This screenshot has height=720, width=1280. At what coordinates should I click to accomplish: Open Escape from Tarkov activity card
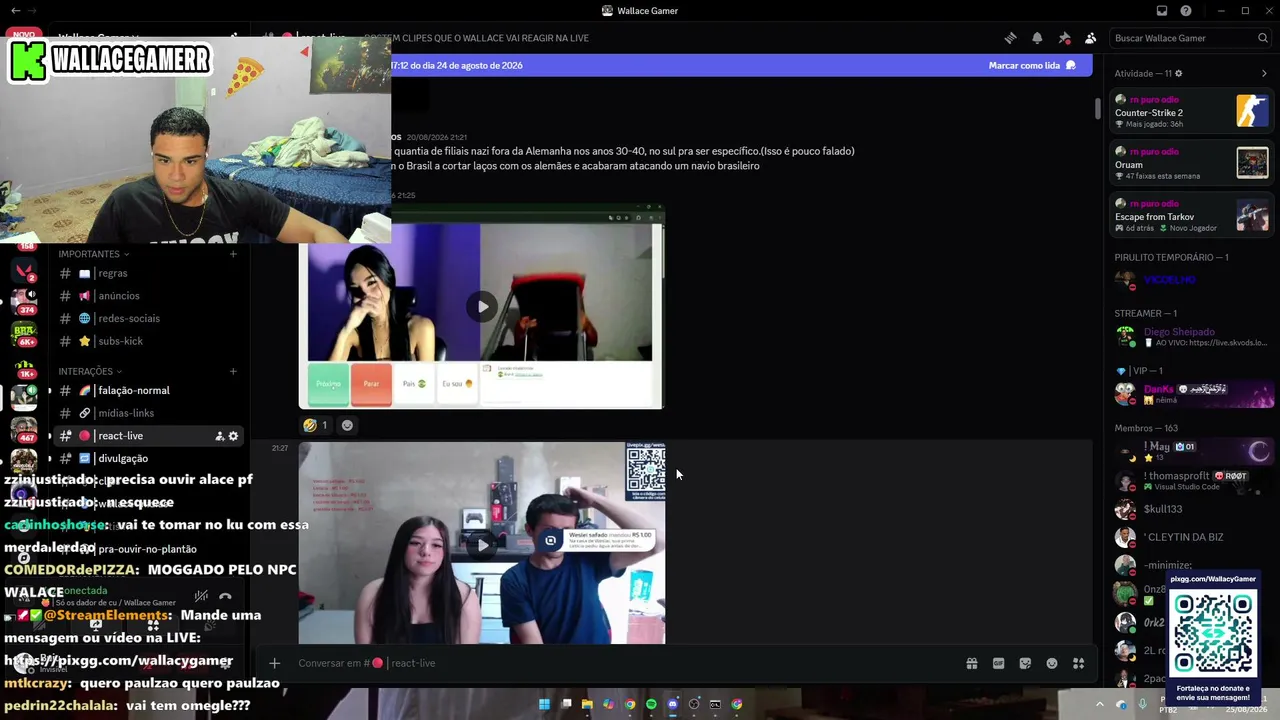1192,215
